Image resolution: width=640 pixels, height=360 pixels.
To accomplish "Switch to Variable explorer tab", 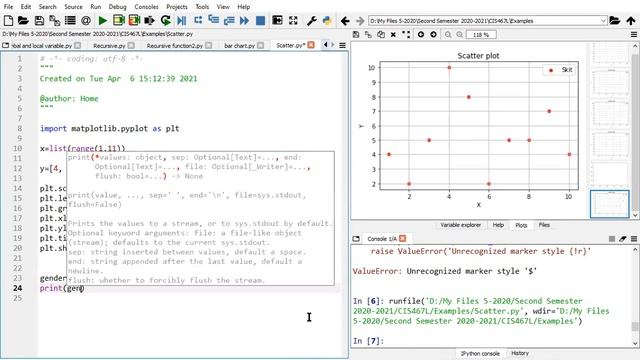I will pyautogui.click(x=460, y=225).
